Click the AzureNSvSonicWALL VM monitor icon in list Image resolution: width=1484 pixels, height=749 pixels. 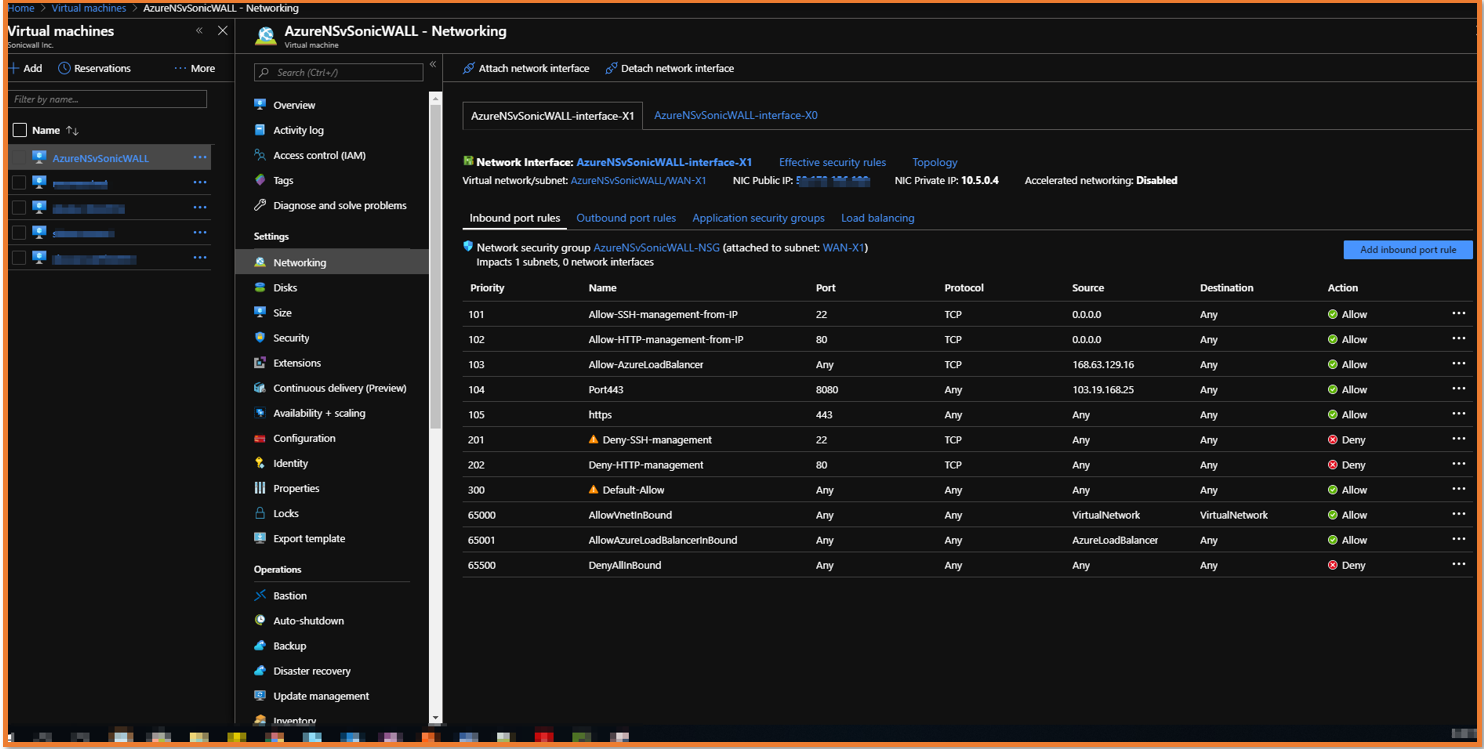click(x=39, y=158)
